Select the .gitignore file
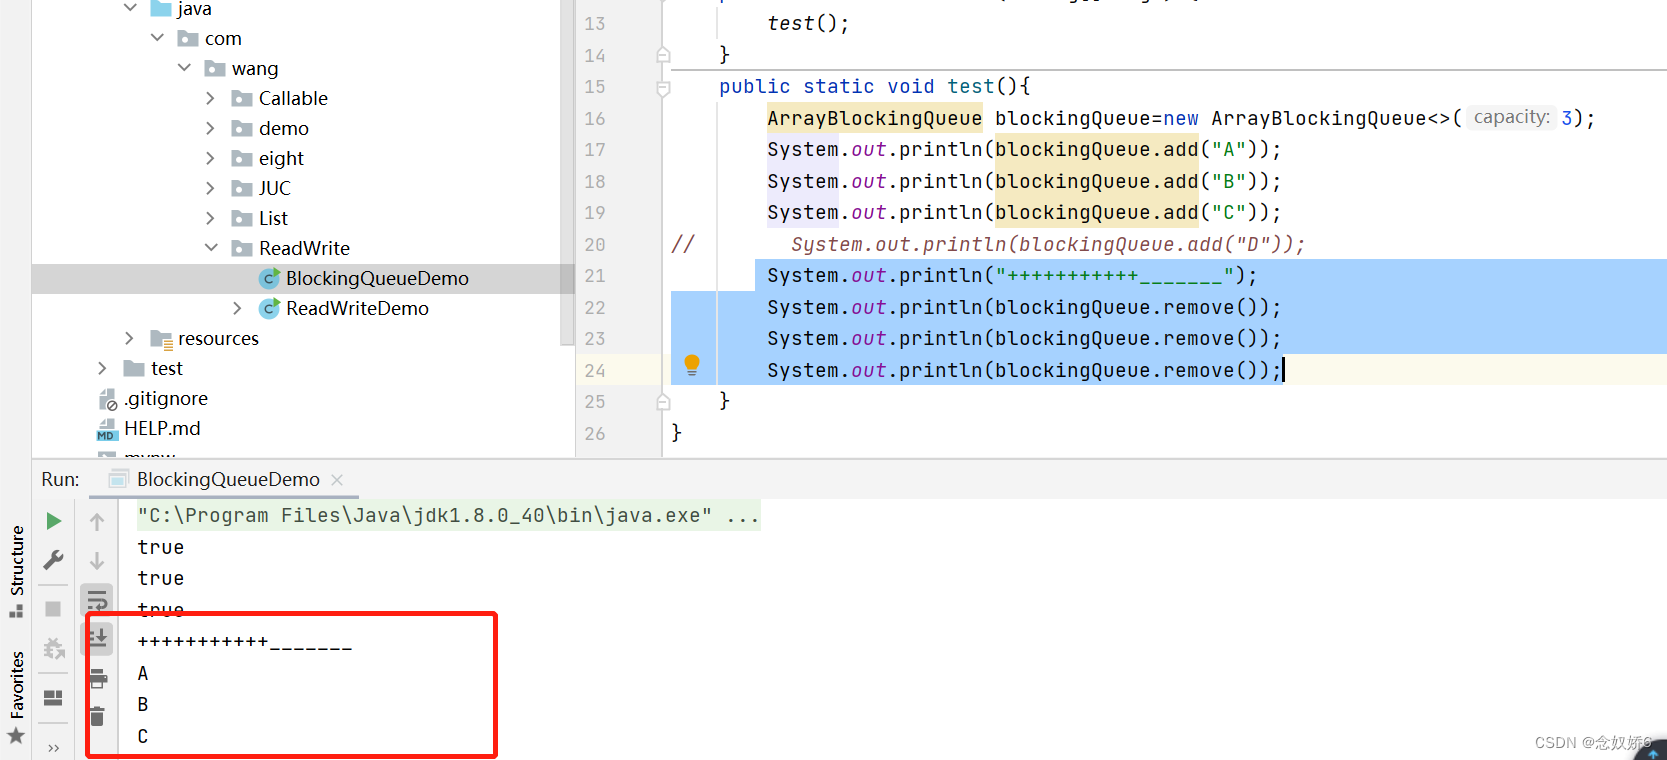 pyautogui.click(x=166, y=398)
